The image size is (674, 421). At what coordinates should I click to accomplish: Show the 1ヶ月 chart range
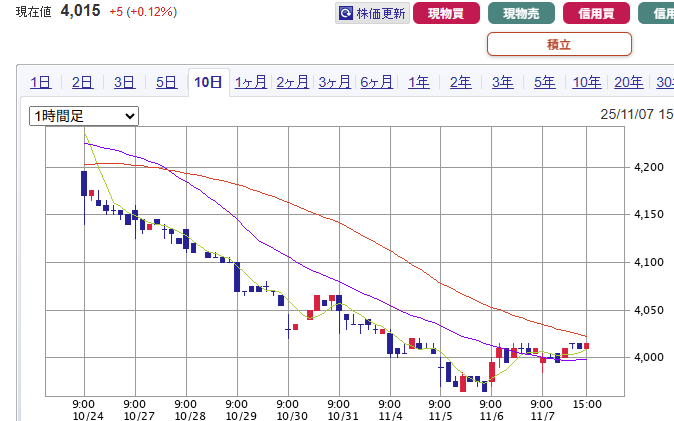click(x=250, y=82)
